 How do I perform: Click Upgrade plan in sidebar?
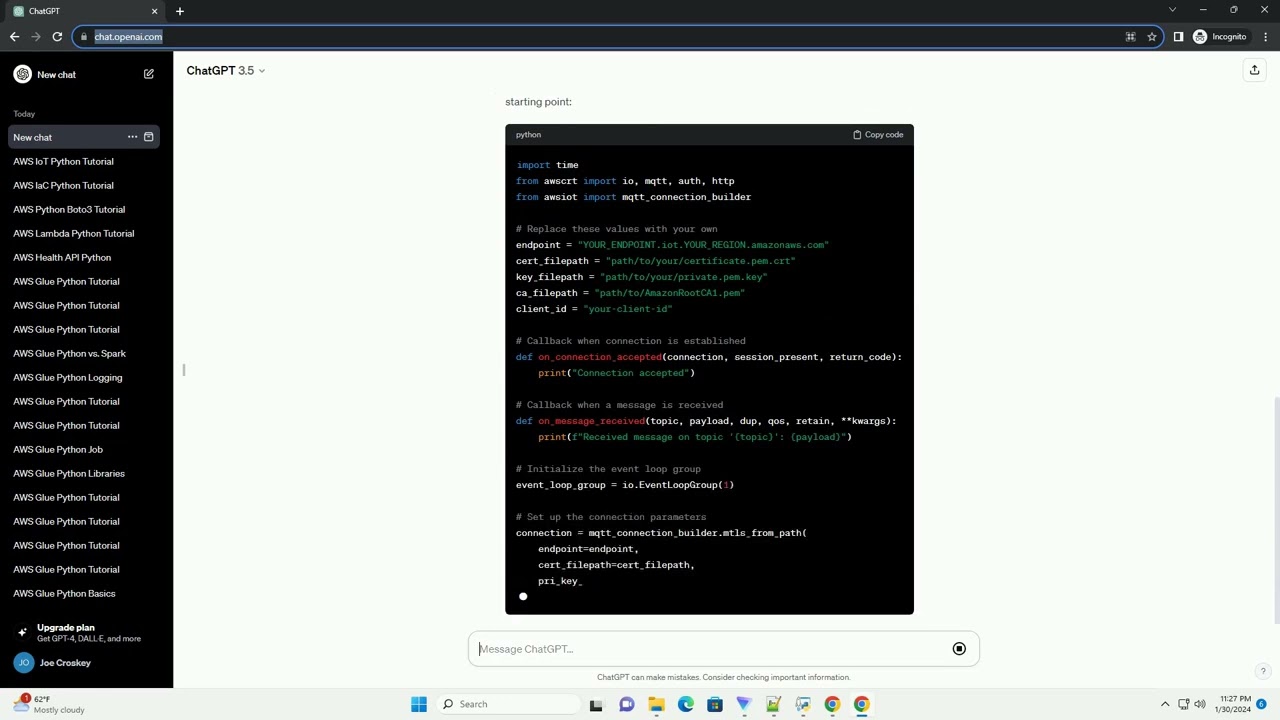pyautogui.click(x=85, y=632)
